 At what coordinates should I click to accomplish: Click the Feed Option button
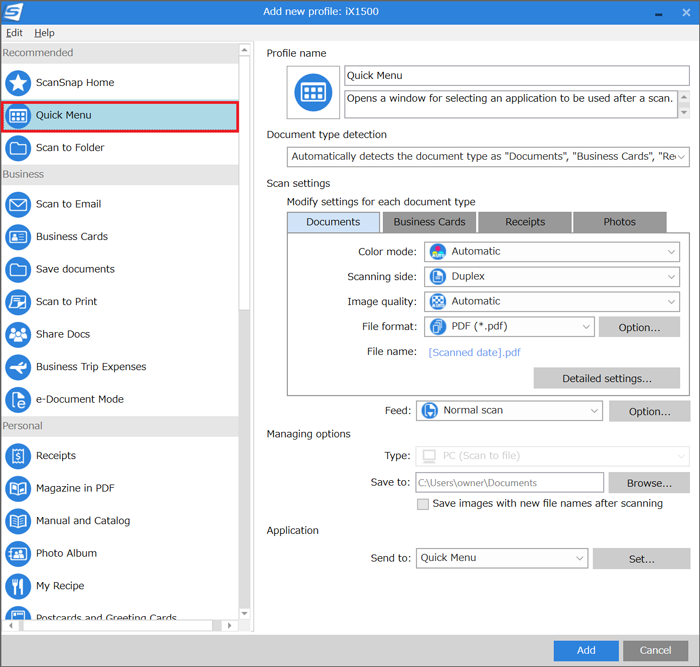tap(650, 411)
